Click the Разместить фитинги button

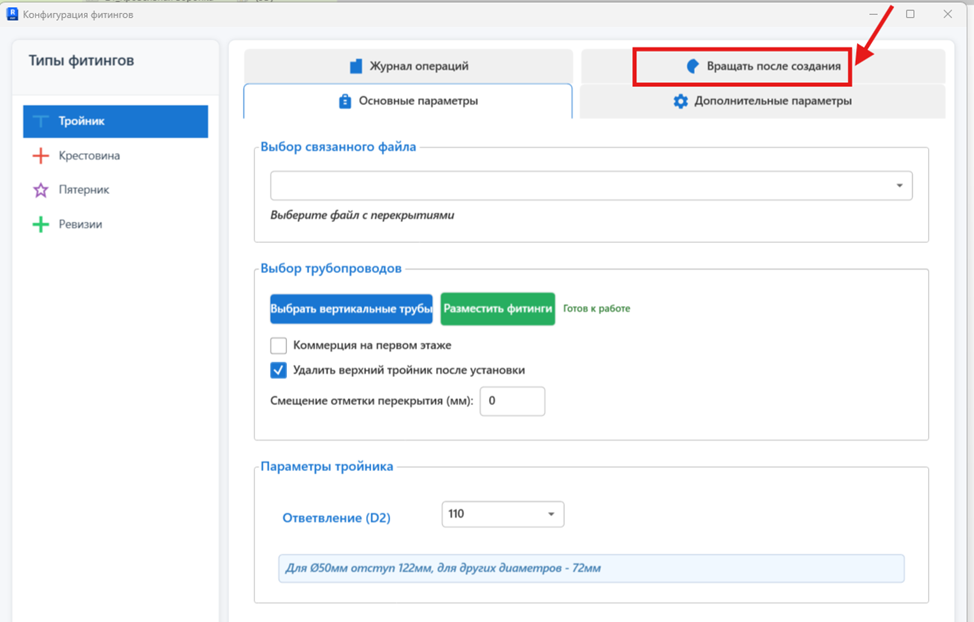tap(498, 309)
